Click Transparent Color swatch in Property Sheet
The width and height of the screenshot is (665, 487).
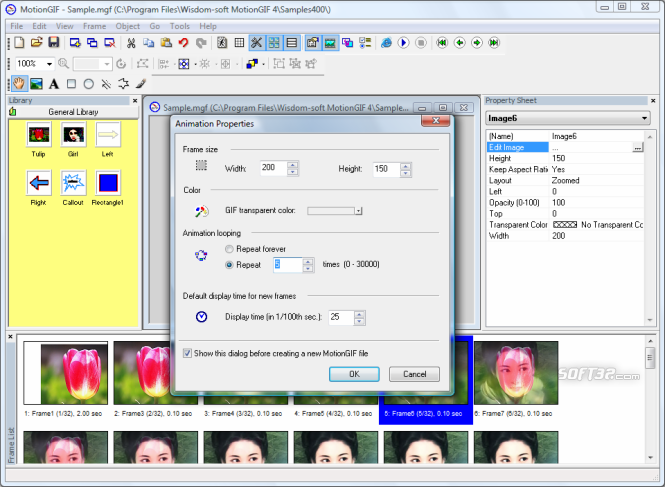pos(565,225)
